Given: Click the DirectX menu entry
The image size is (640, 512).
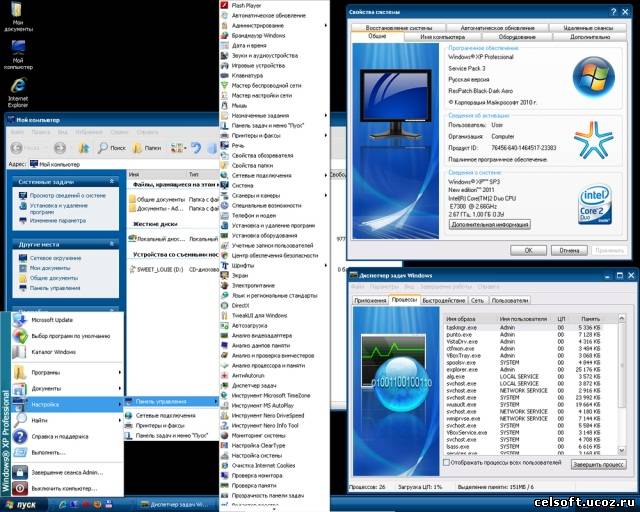Looking at the screenshot, I should click(x=240, y=305).
